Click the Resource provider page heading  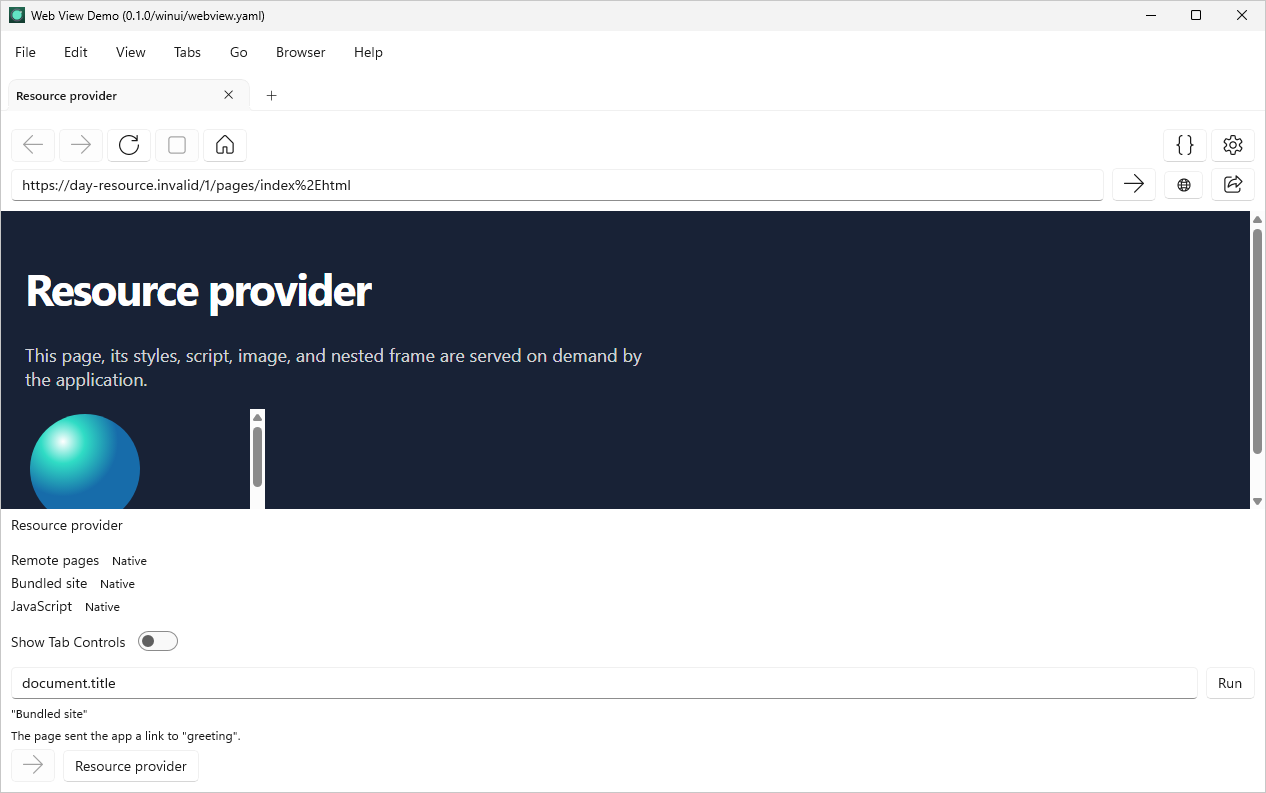point(198,291)
